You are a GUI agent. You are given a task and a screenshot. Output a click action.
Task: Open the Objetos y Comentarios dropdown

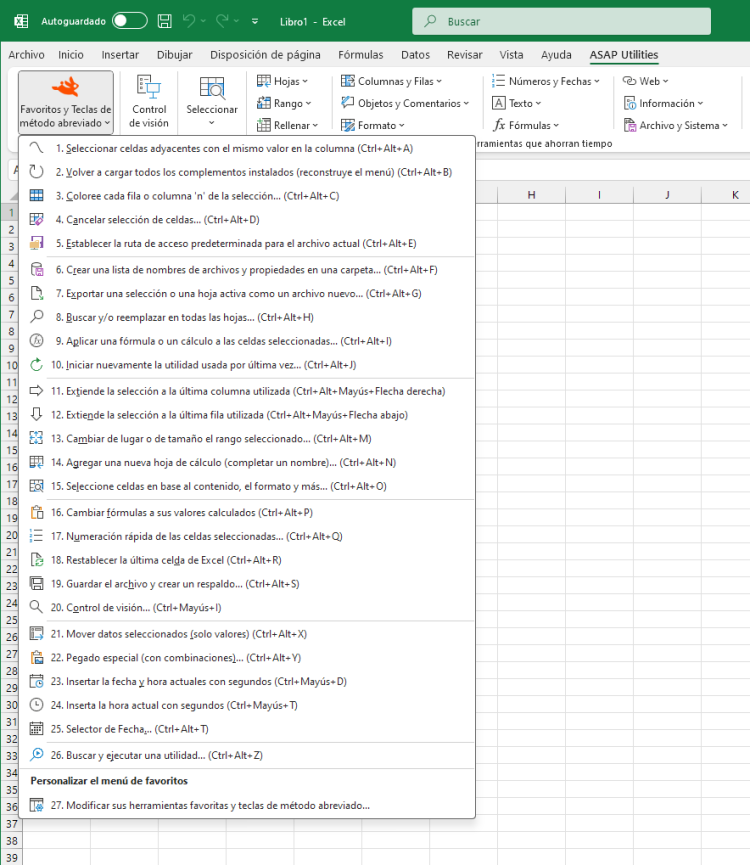click(405, 103)
